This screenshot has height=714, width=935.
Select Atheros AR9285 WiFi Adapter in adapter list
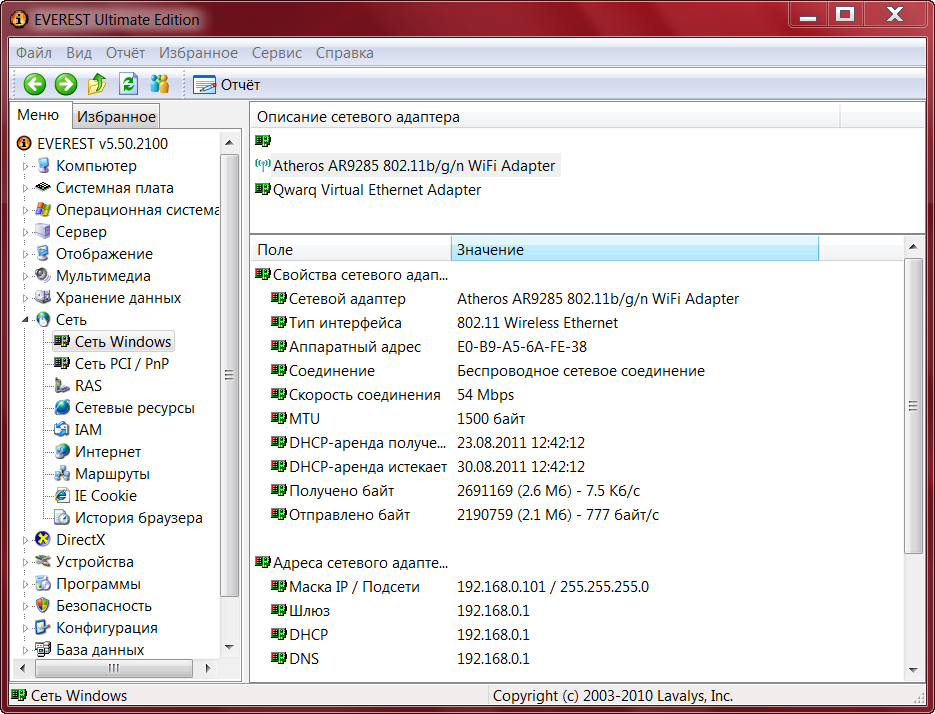tap(414, 166)
